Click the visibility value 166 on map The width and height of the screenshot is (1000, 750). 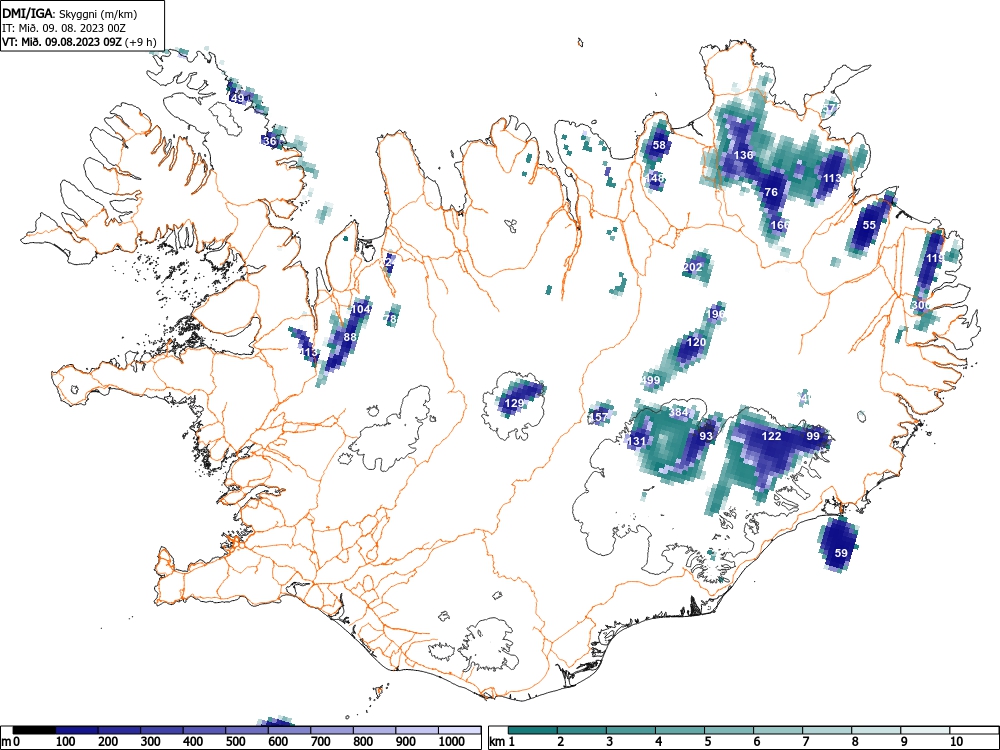click(x=780, y=224)
